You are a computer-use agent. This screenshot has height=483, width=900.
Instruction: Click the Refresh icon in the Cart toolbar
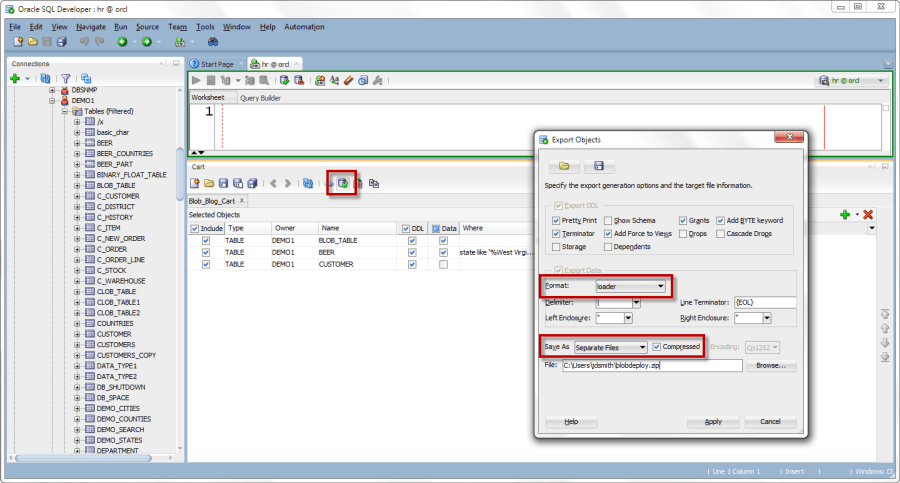pyautogui.click(x=308, y=183)
